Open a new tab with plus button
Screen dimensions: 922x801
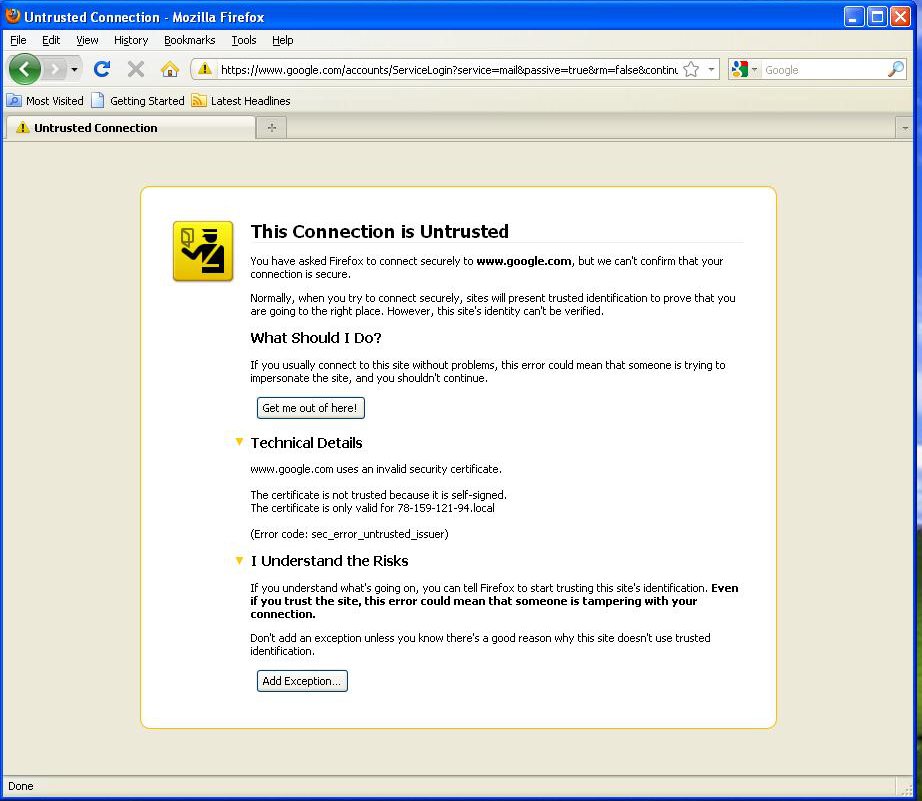pos(272,128)
